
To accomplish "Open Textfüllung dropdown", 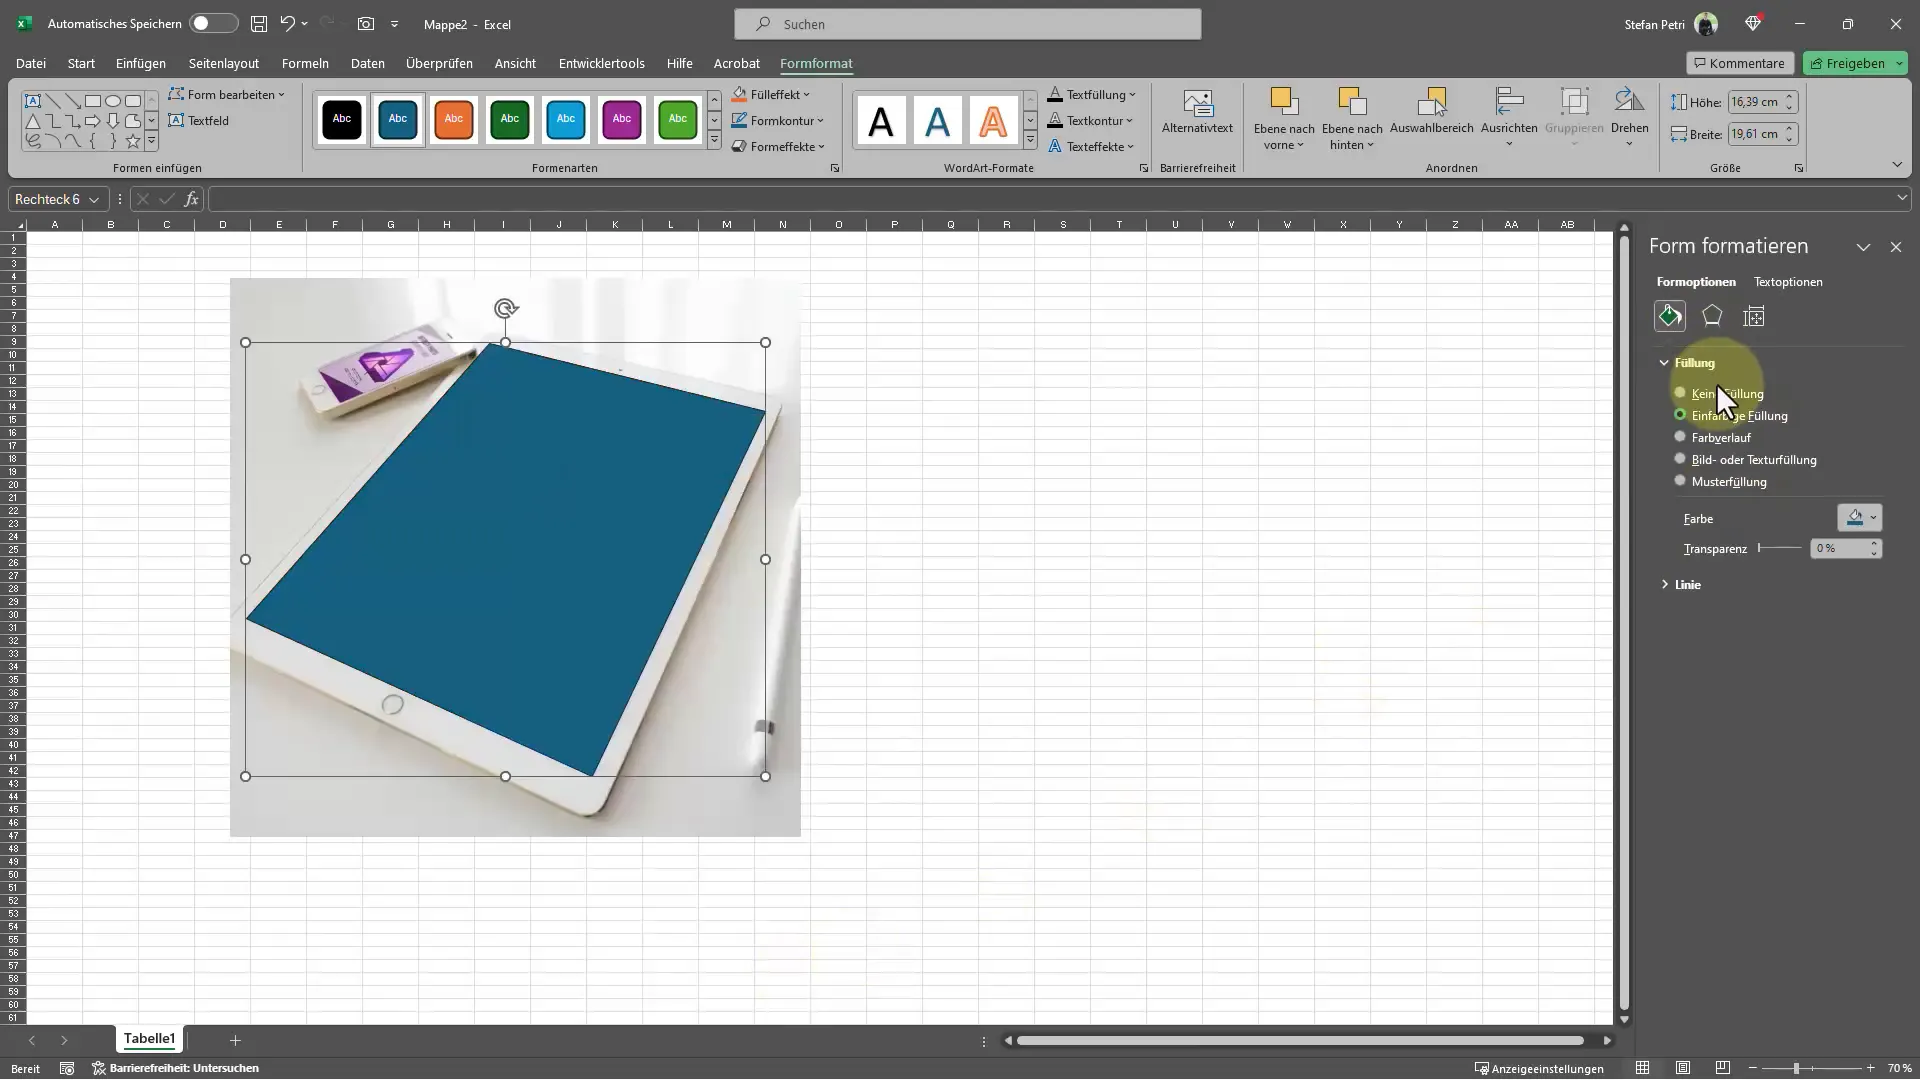I will point(1092,94).
